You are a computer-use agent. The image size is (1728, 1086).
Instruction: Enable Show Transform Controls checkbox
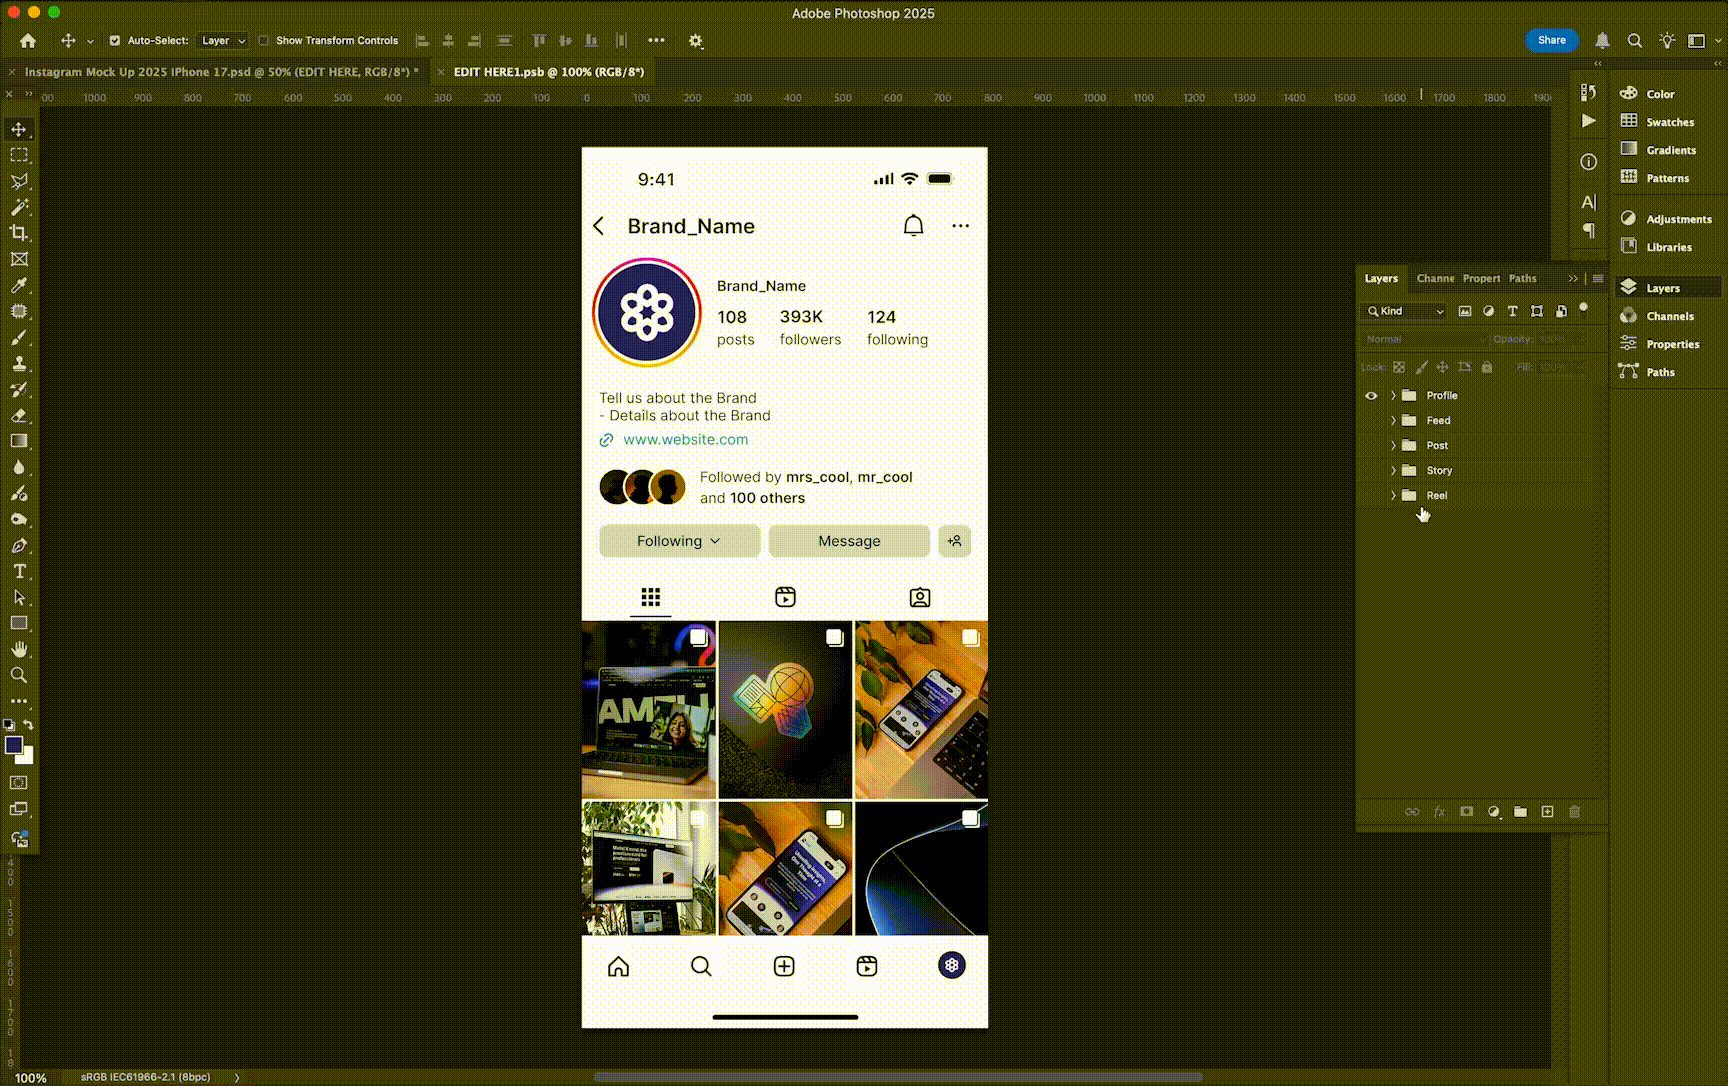263,41
